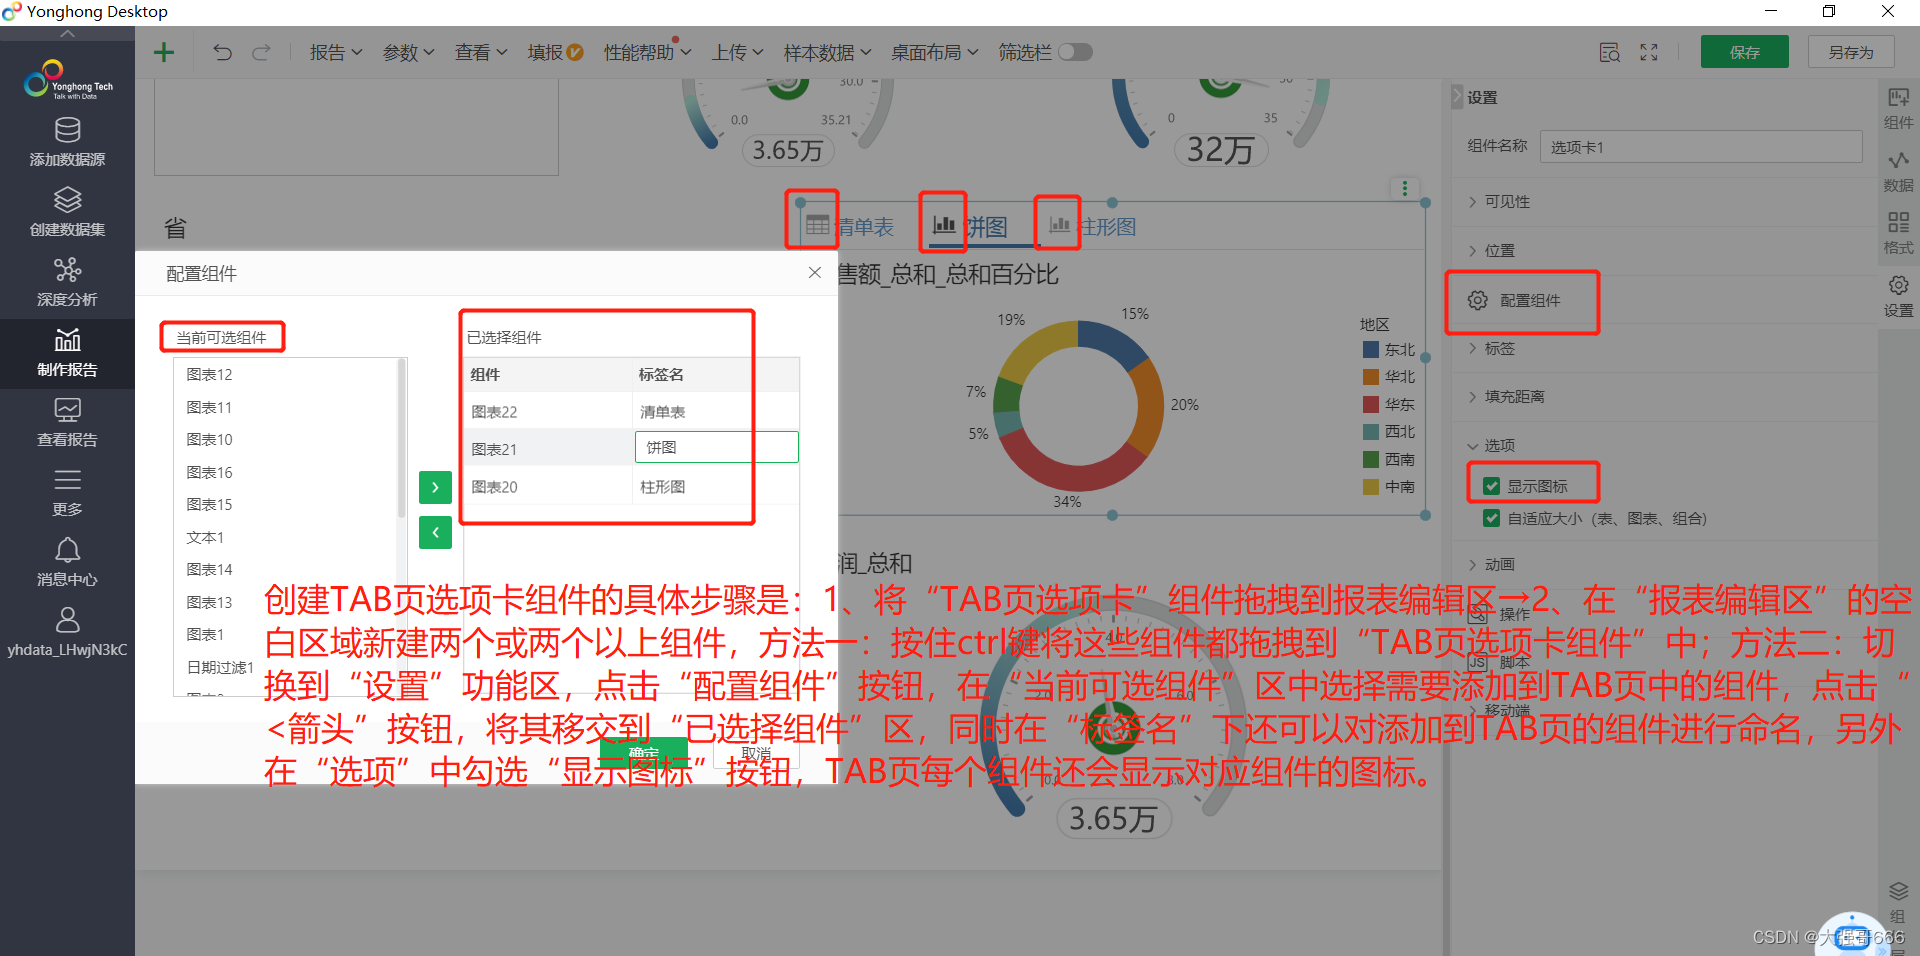Collapse the 选项 section
The image size is (1920, 956).
click(1490, 445)
